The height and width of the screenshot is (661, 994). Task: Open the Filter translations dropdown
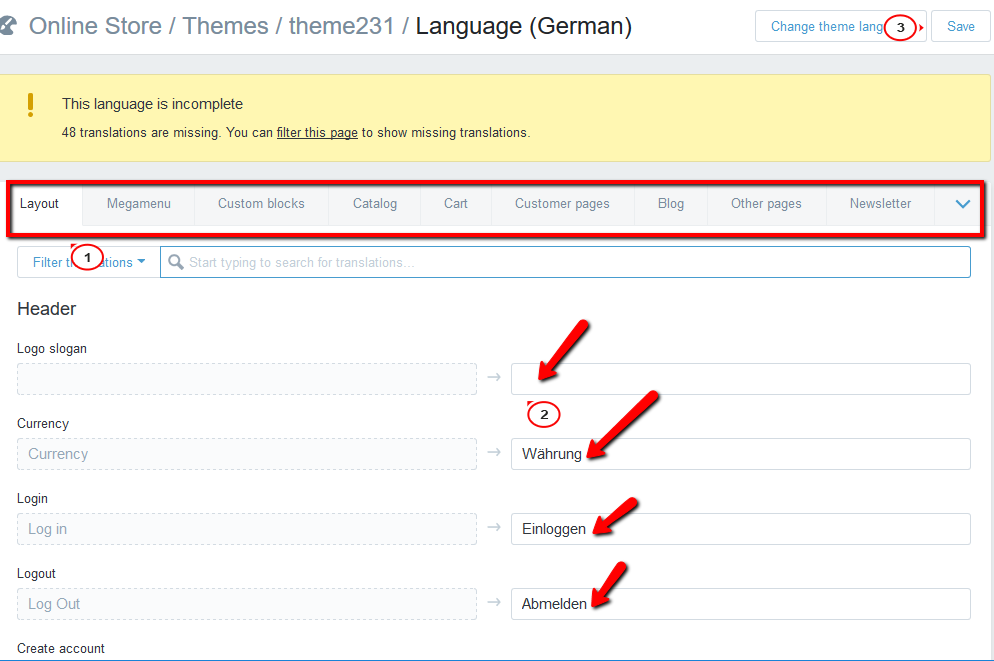(89, 262)
